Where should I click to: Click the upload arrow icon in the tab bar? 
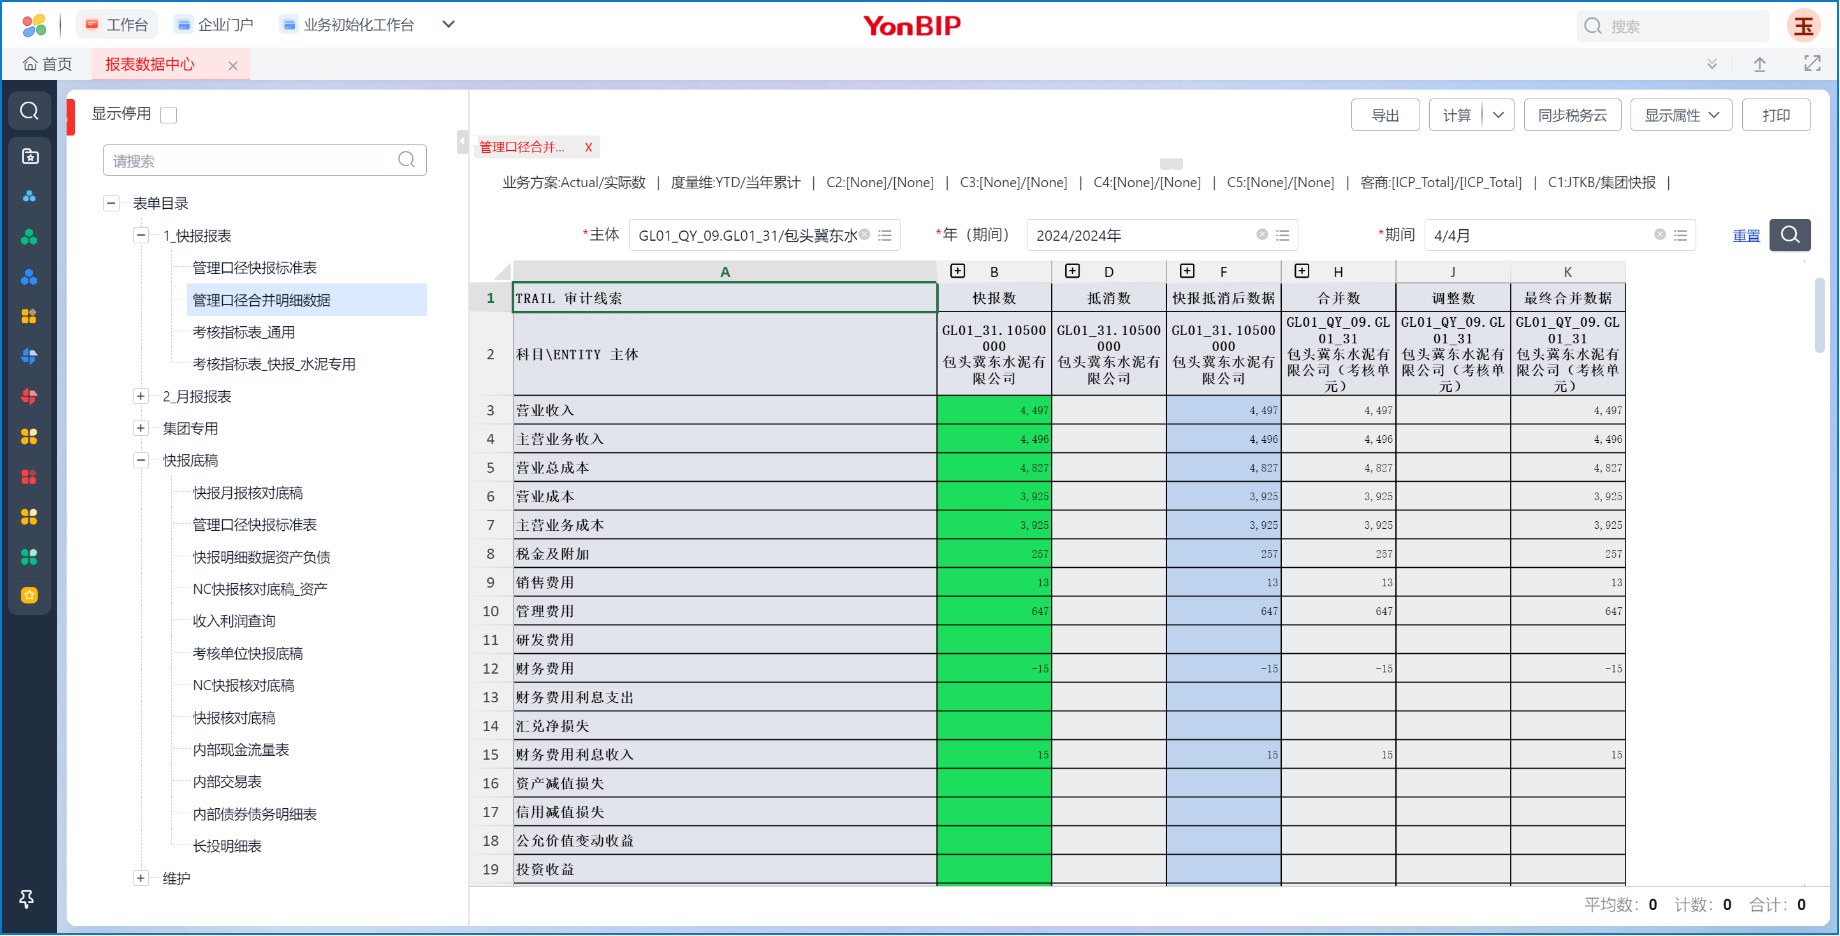click(1760, 64)
